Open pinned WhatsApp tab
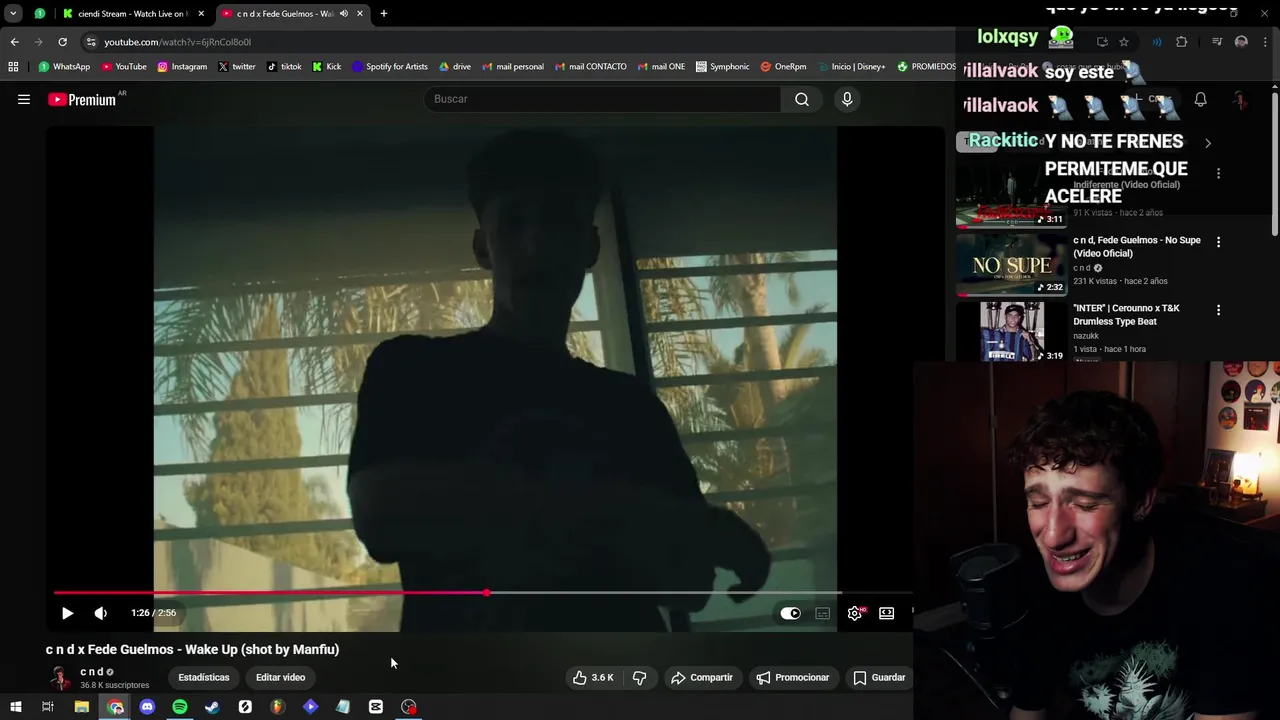Image resolution: width=1280 pixels, height=720 pixels. tap(40, 13)
